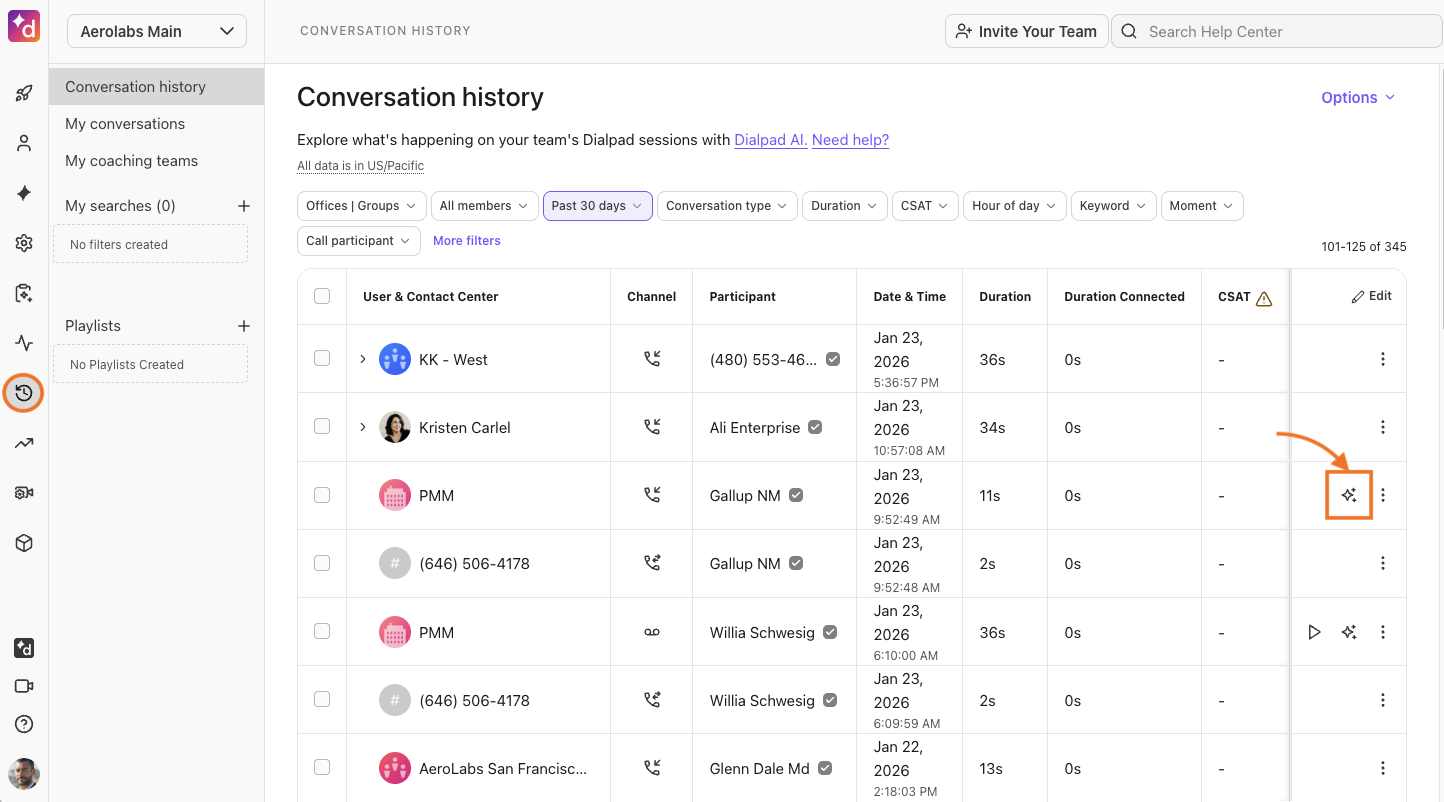Check the PMM Willia Schwesig row checkbox
This screenshot has width=1444, height=802.
tap(322, 631)
